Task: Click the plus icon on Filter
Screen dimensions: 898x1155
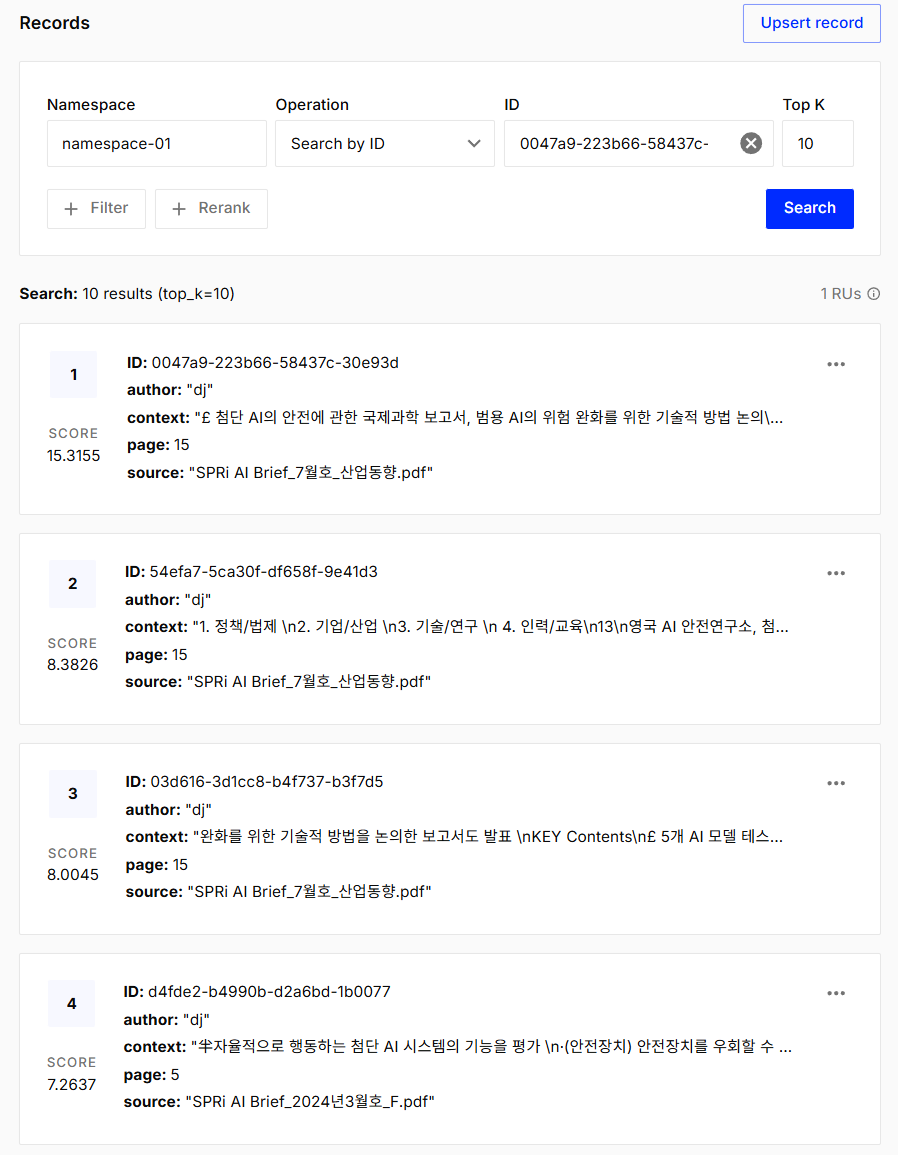Action: point(71,208)
